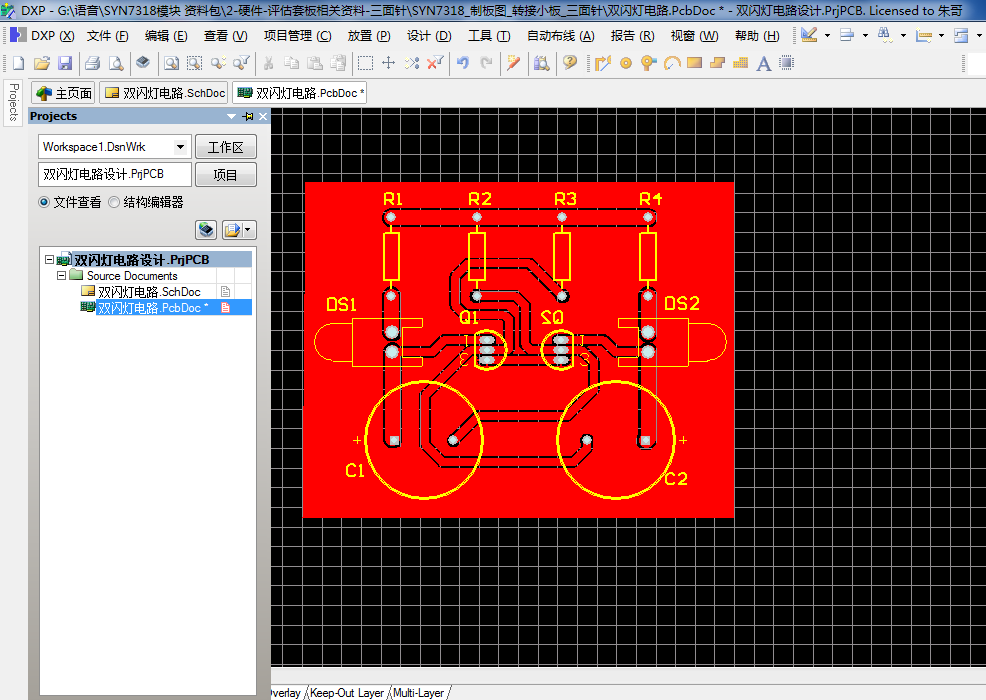986x700 pixels.
Task: Click the place component icon
Action: click(787, 63)
